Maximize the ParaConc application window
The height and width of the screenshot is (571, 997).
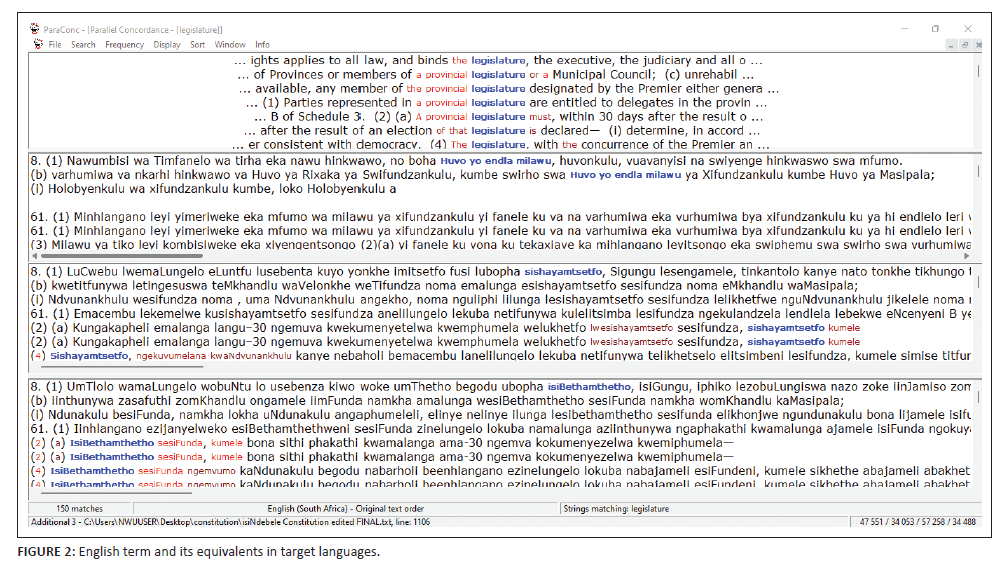point(935,29)
